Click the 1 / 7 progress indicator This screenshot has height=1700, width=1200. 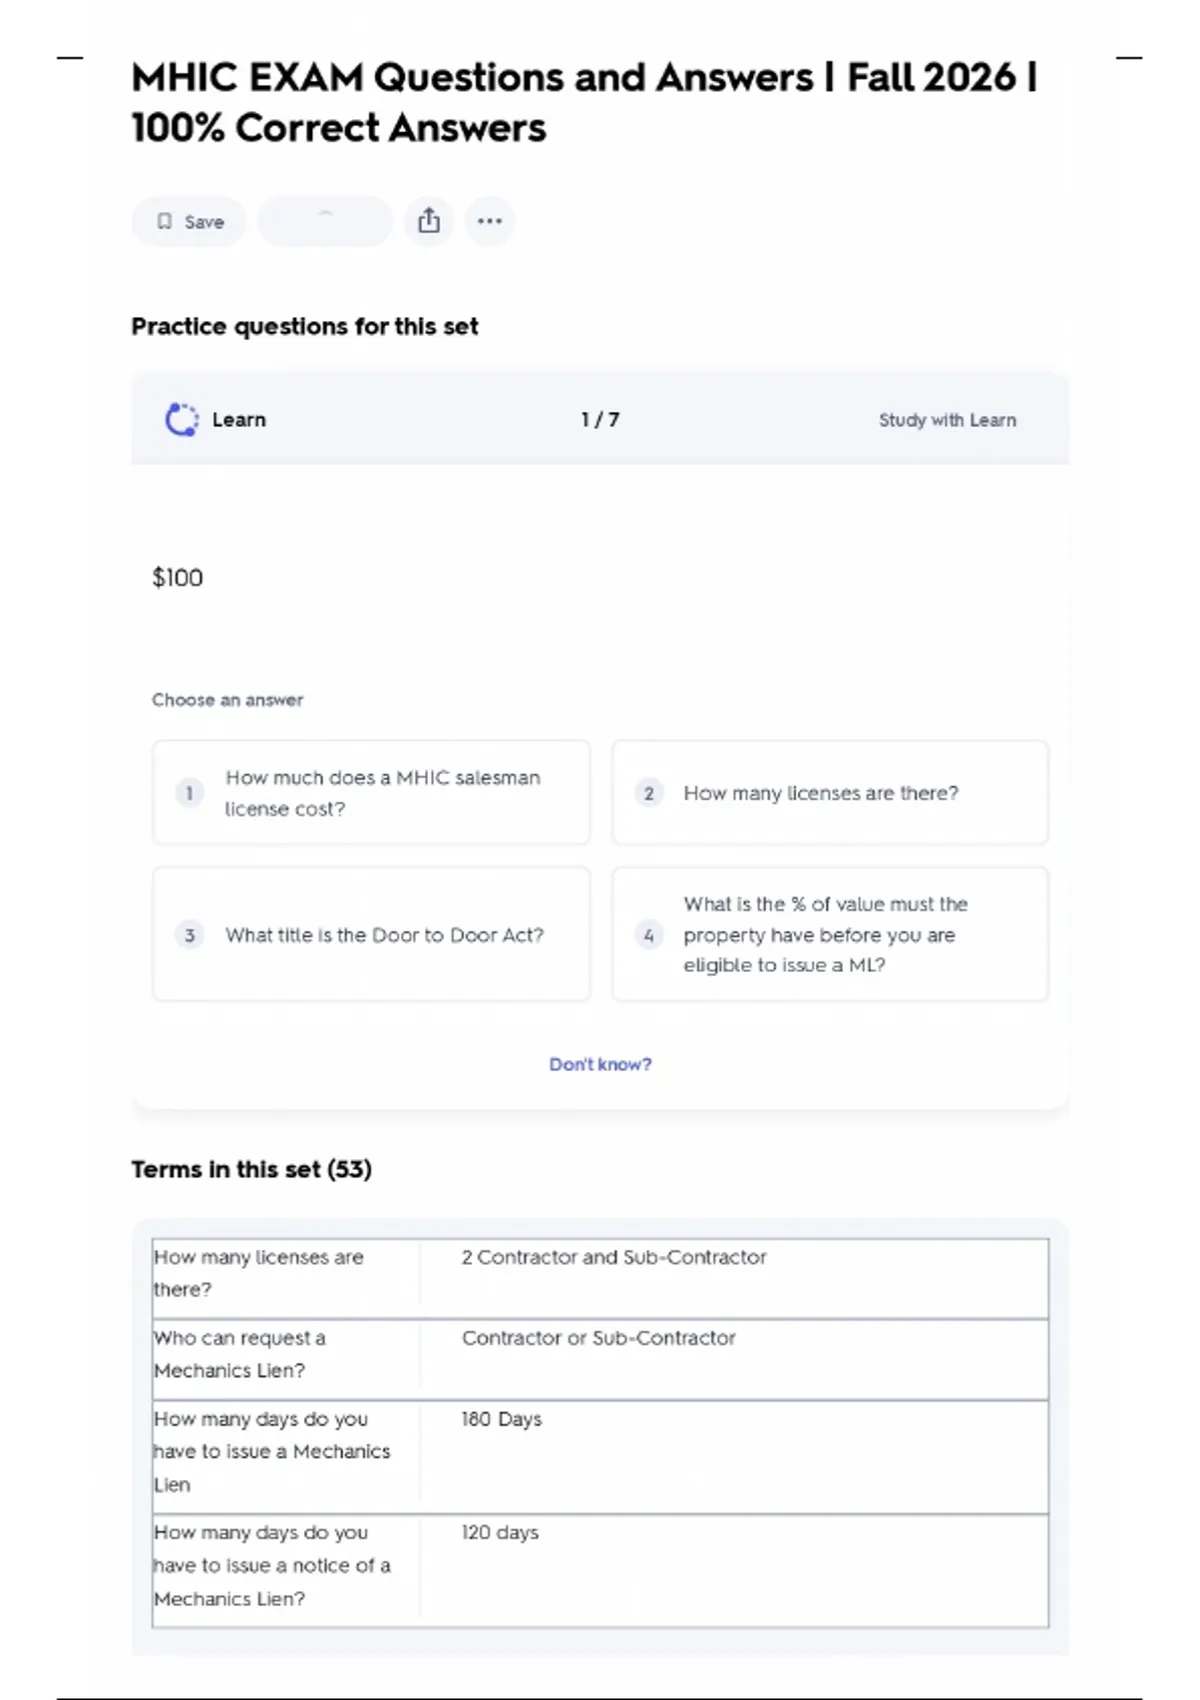tap(600, 420)
